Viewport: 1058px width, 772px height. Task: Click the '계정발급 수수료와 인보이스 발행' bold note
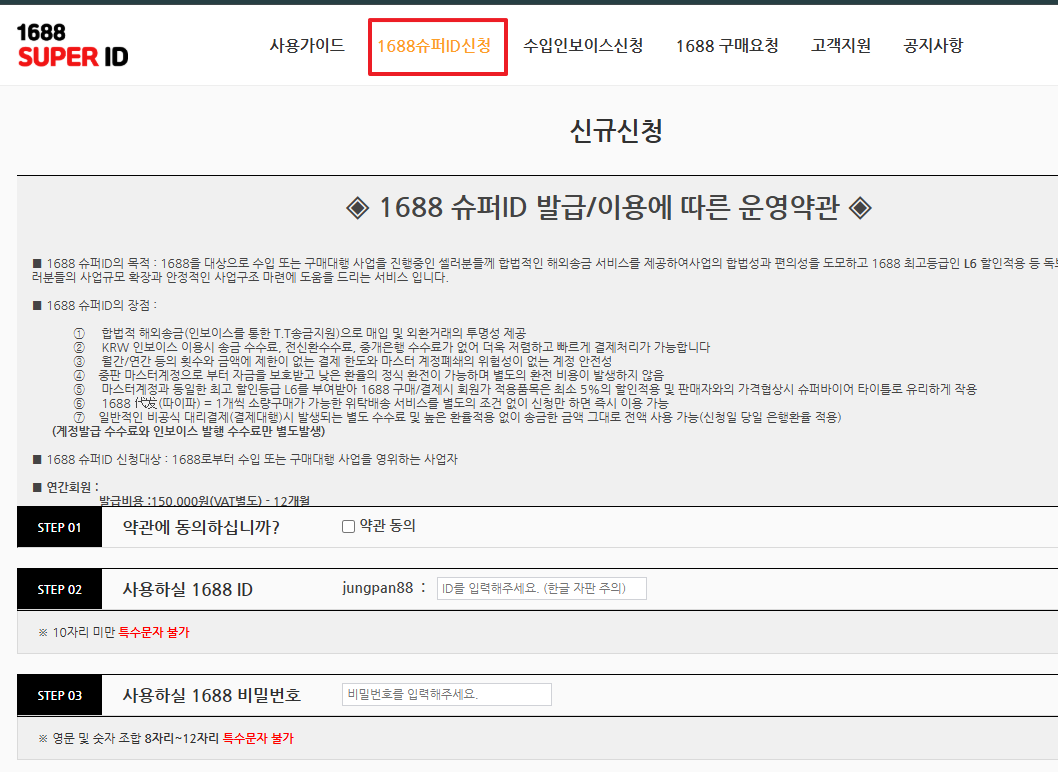point(188,431)
